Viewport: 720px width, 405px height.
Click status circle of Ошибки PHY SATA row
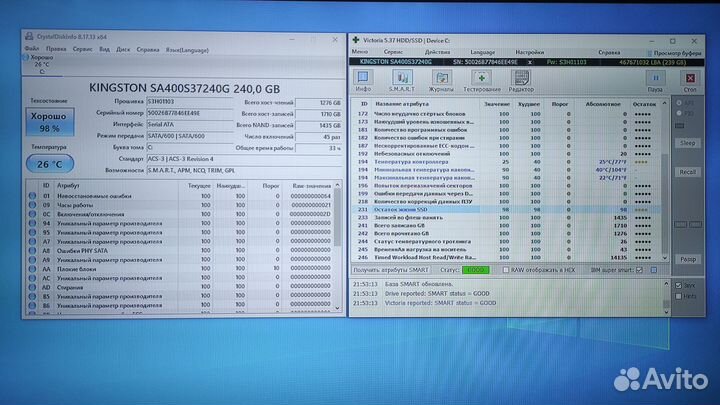(32, 250)
